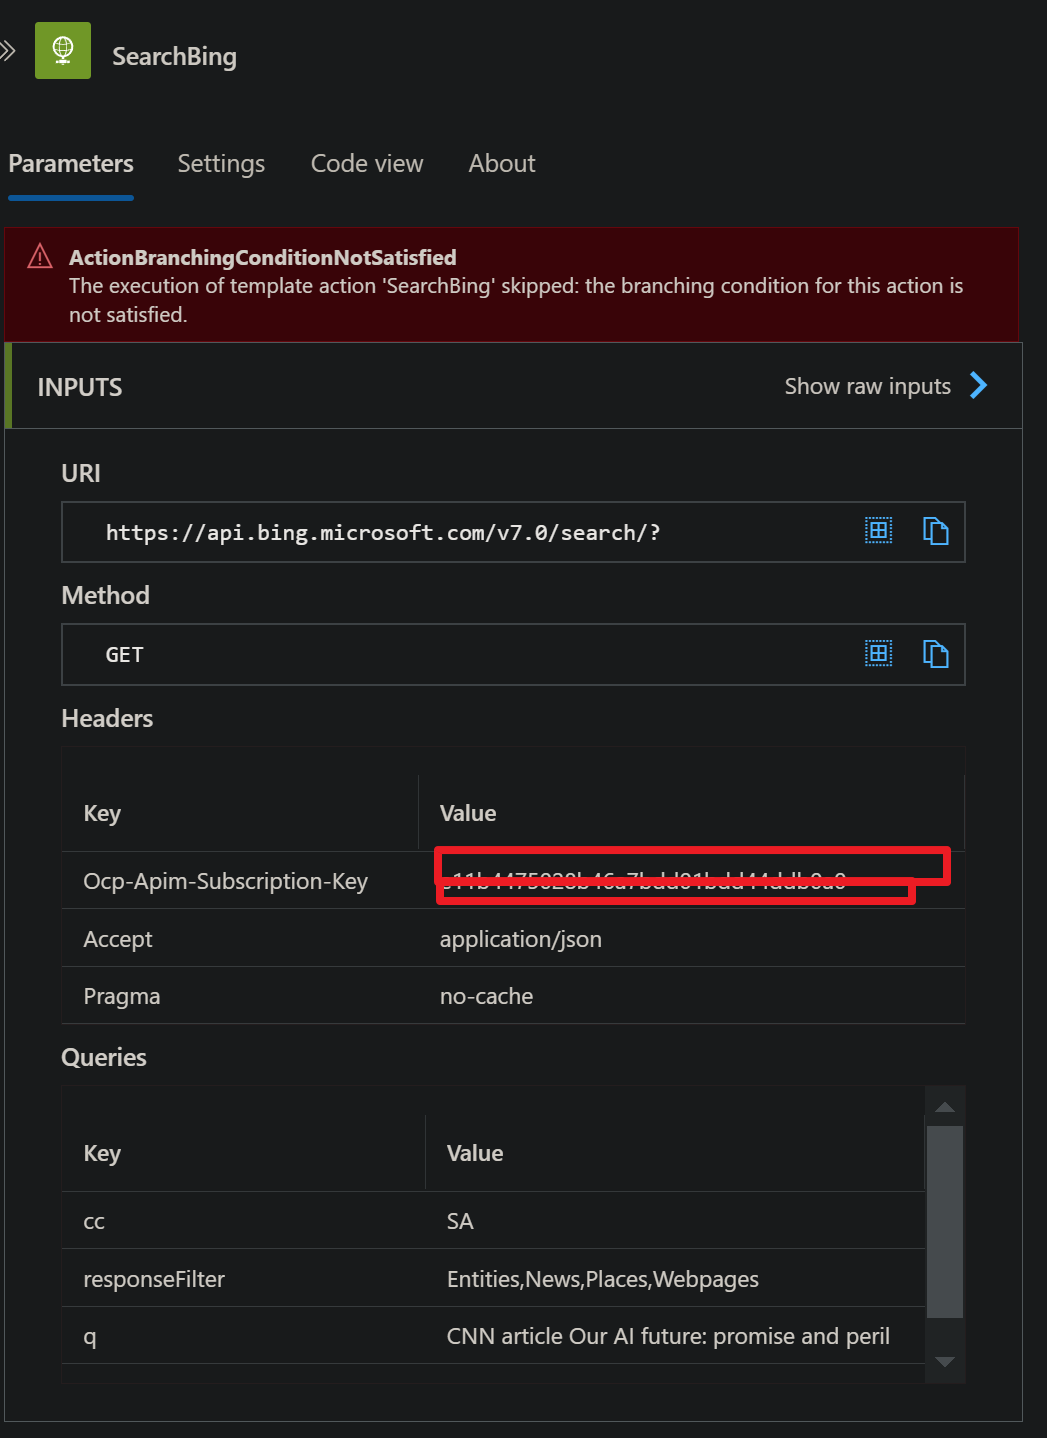Copy the Method value with the copy icon
The width and height of the screenshot is (1047, 1438).
pos(935,654)
